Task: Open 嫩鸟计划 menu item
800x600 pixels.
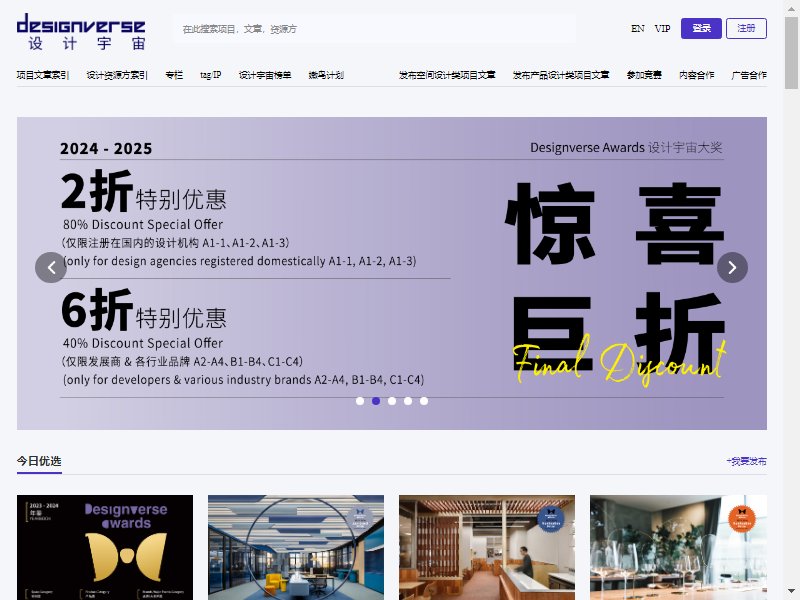Action: 326,75
